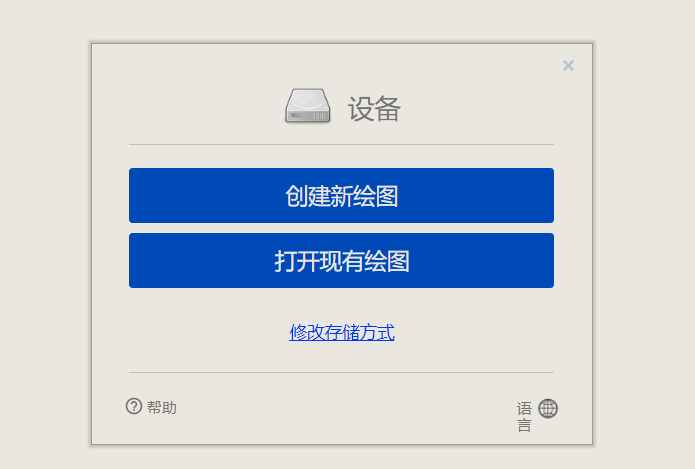The width and height of the screenshot is (695, 469).
Task: Open help via the circled question mark
Action: click(x=133, y=406)
